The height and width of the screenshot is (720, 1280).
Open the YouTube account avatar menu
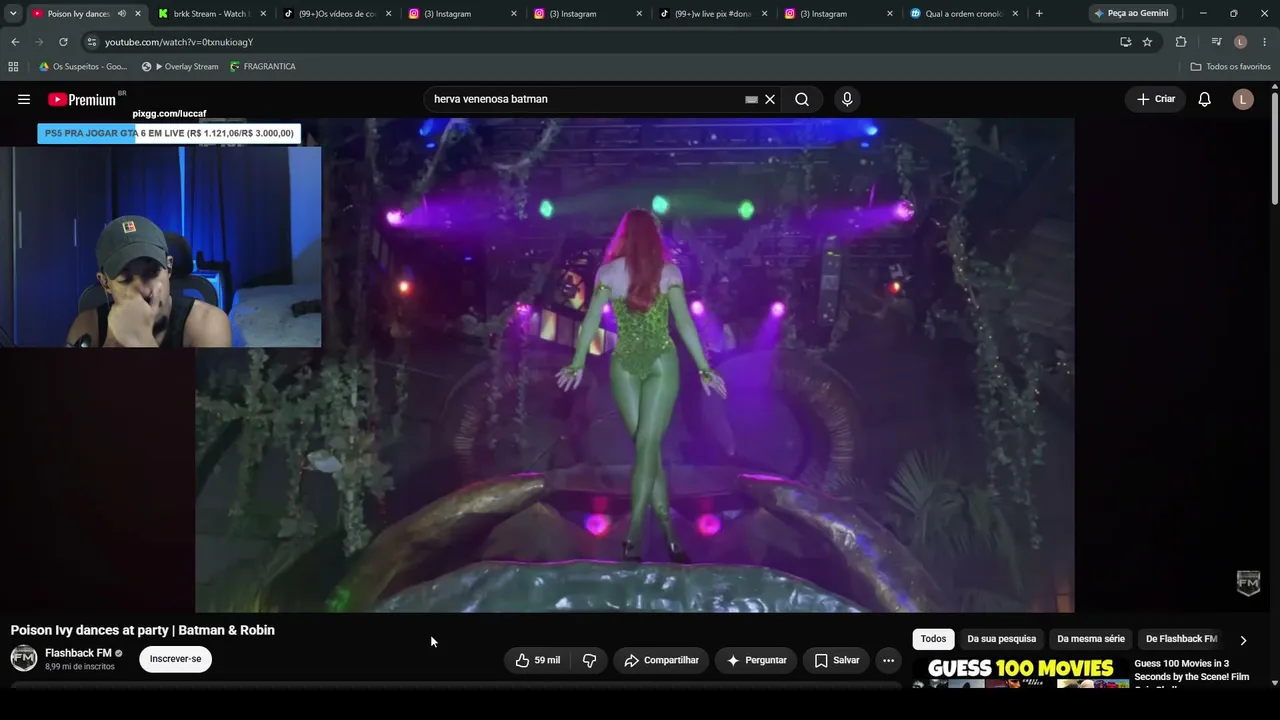(x=1243, y=99)
